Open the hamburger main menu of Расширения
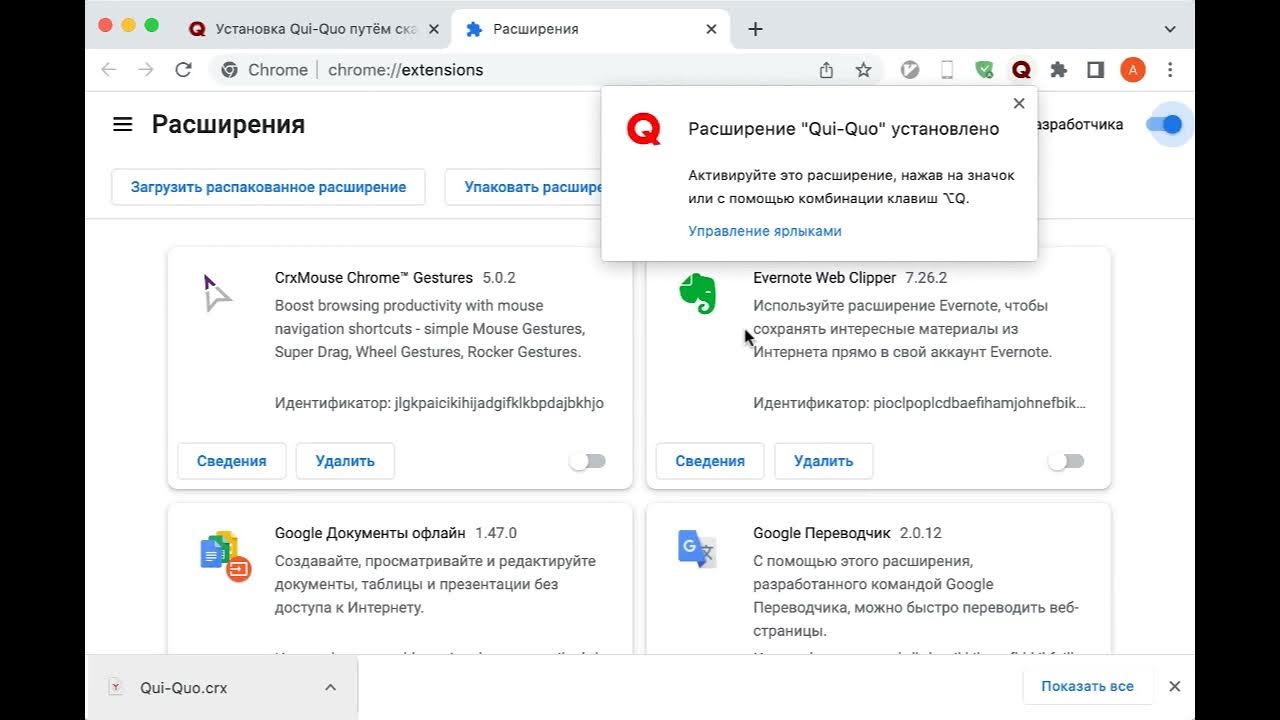The height and width of the screenshot is (720, 1280). [x=123, y=125]
